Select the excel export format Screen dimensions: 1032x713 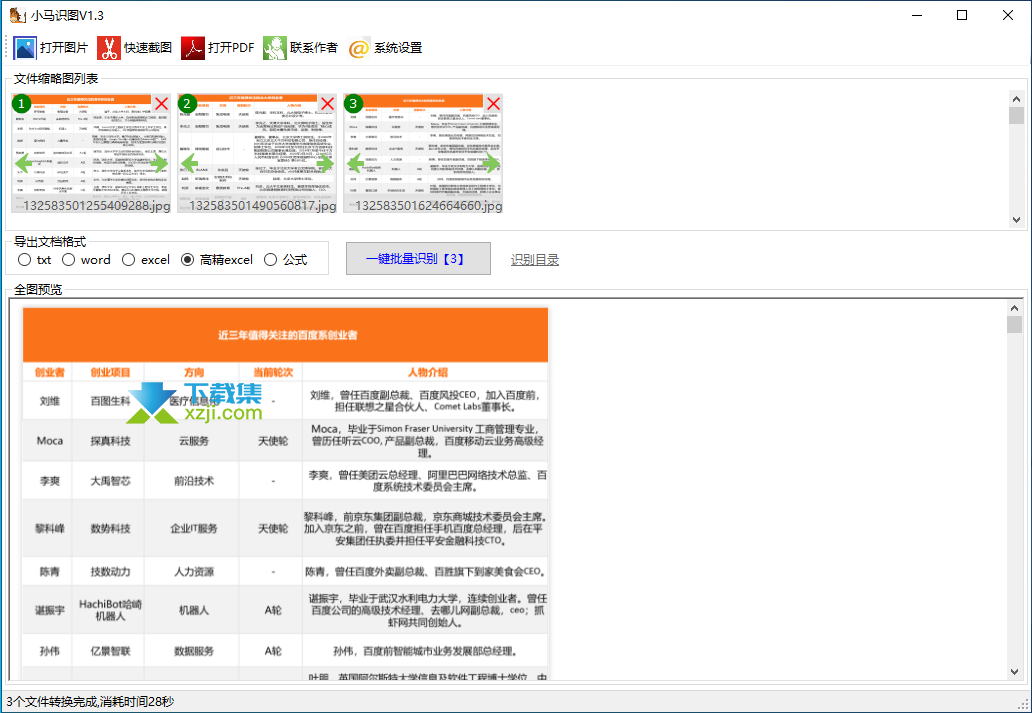pos(146,260)
